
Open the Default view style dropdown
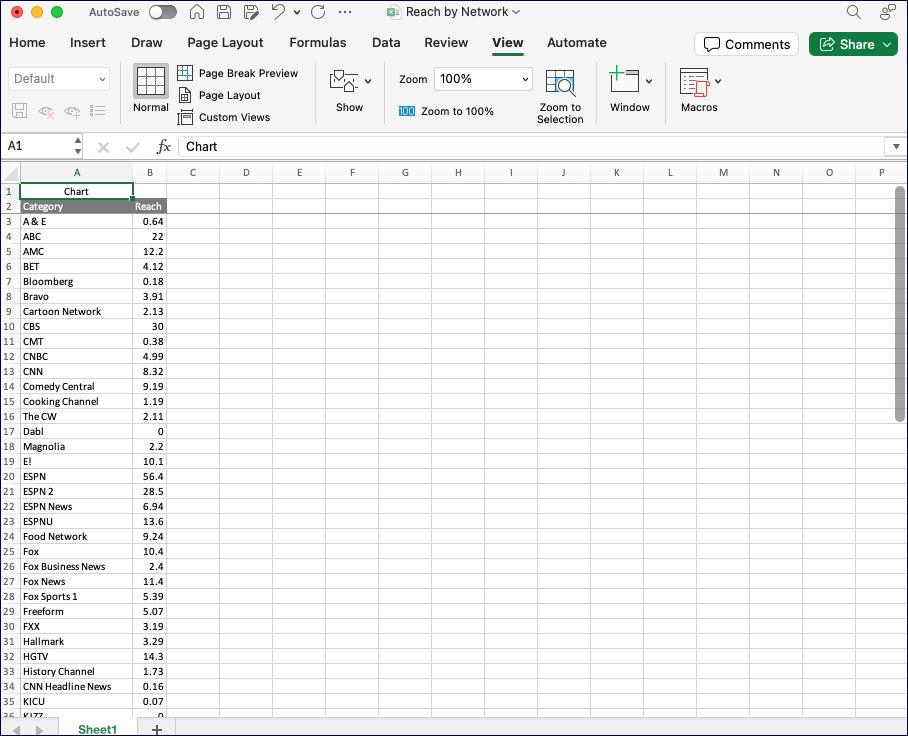tap(58, 78)
